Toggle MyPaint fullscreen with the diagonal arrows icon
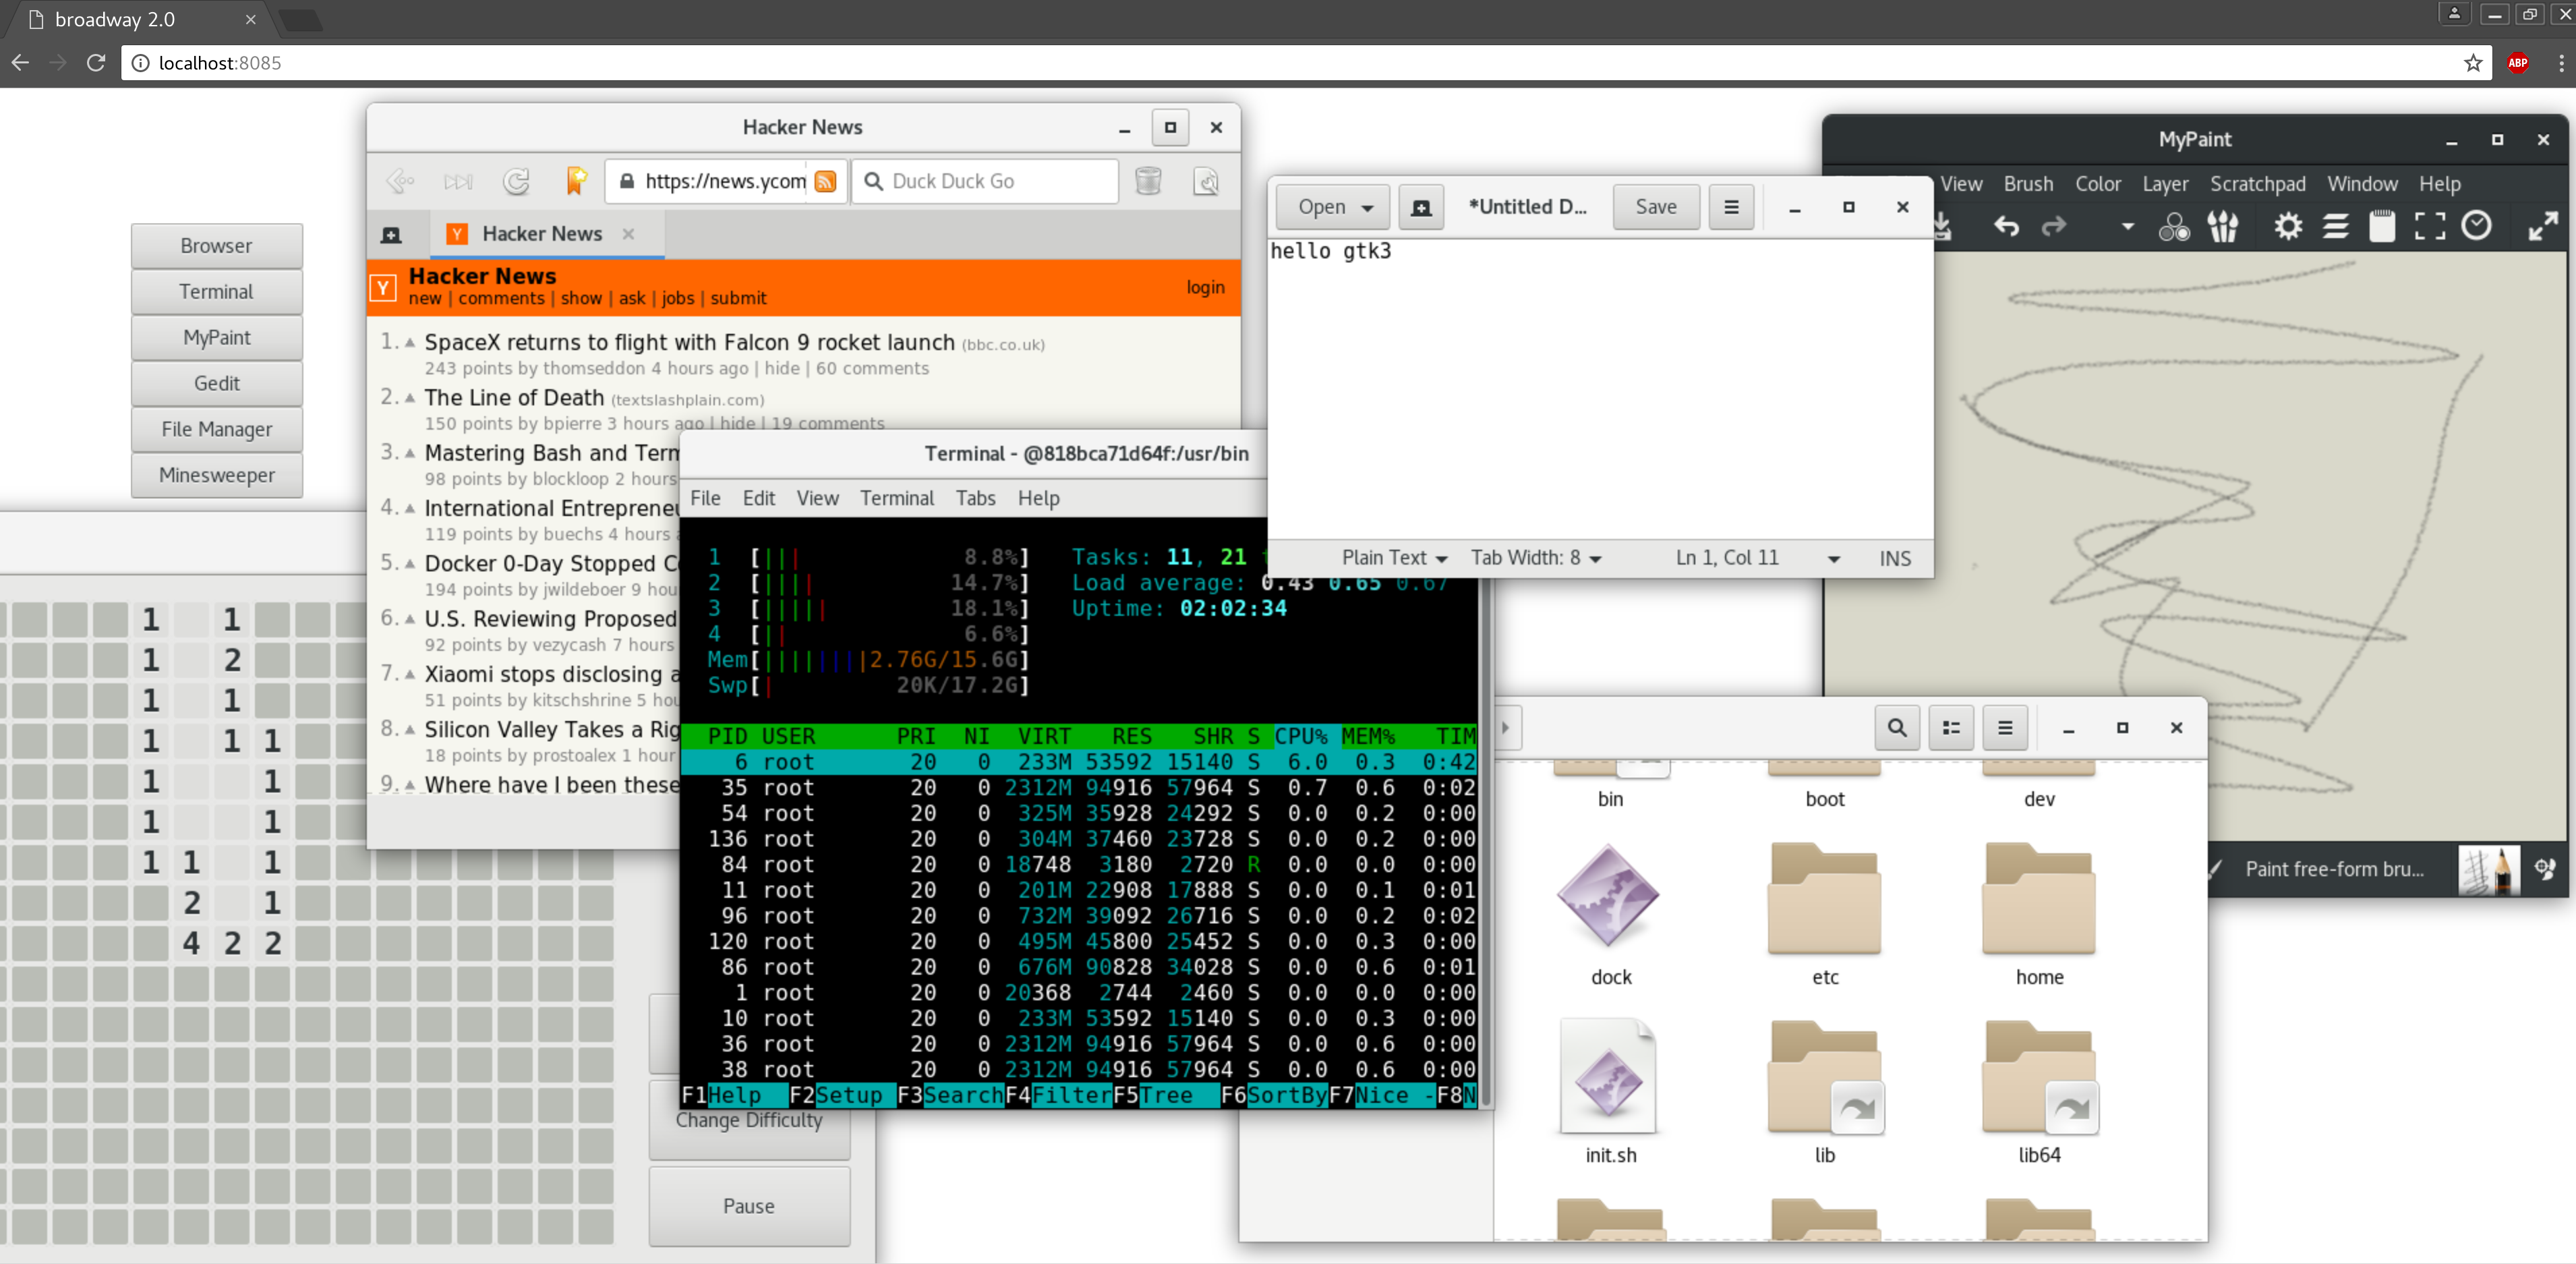This screenshot has width=2576, height=1264. point(2542,226)
